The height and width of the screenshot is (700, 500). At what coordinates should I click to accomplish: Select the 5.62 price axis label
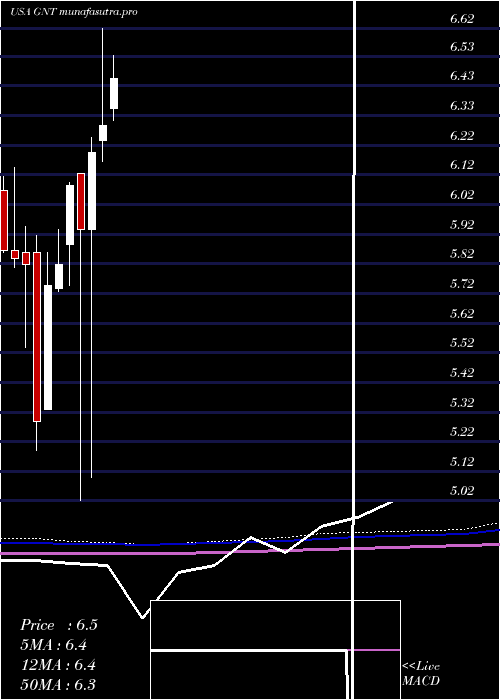[x=462, y=313]
